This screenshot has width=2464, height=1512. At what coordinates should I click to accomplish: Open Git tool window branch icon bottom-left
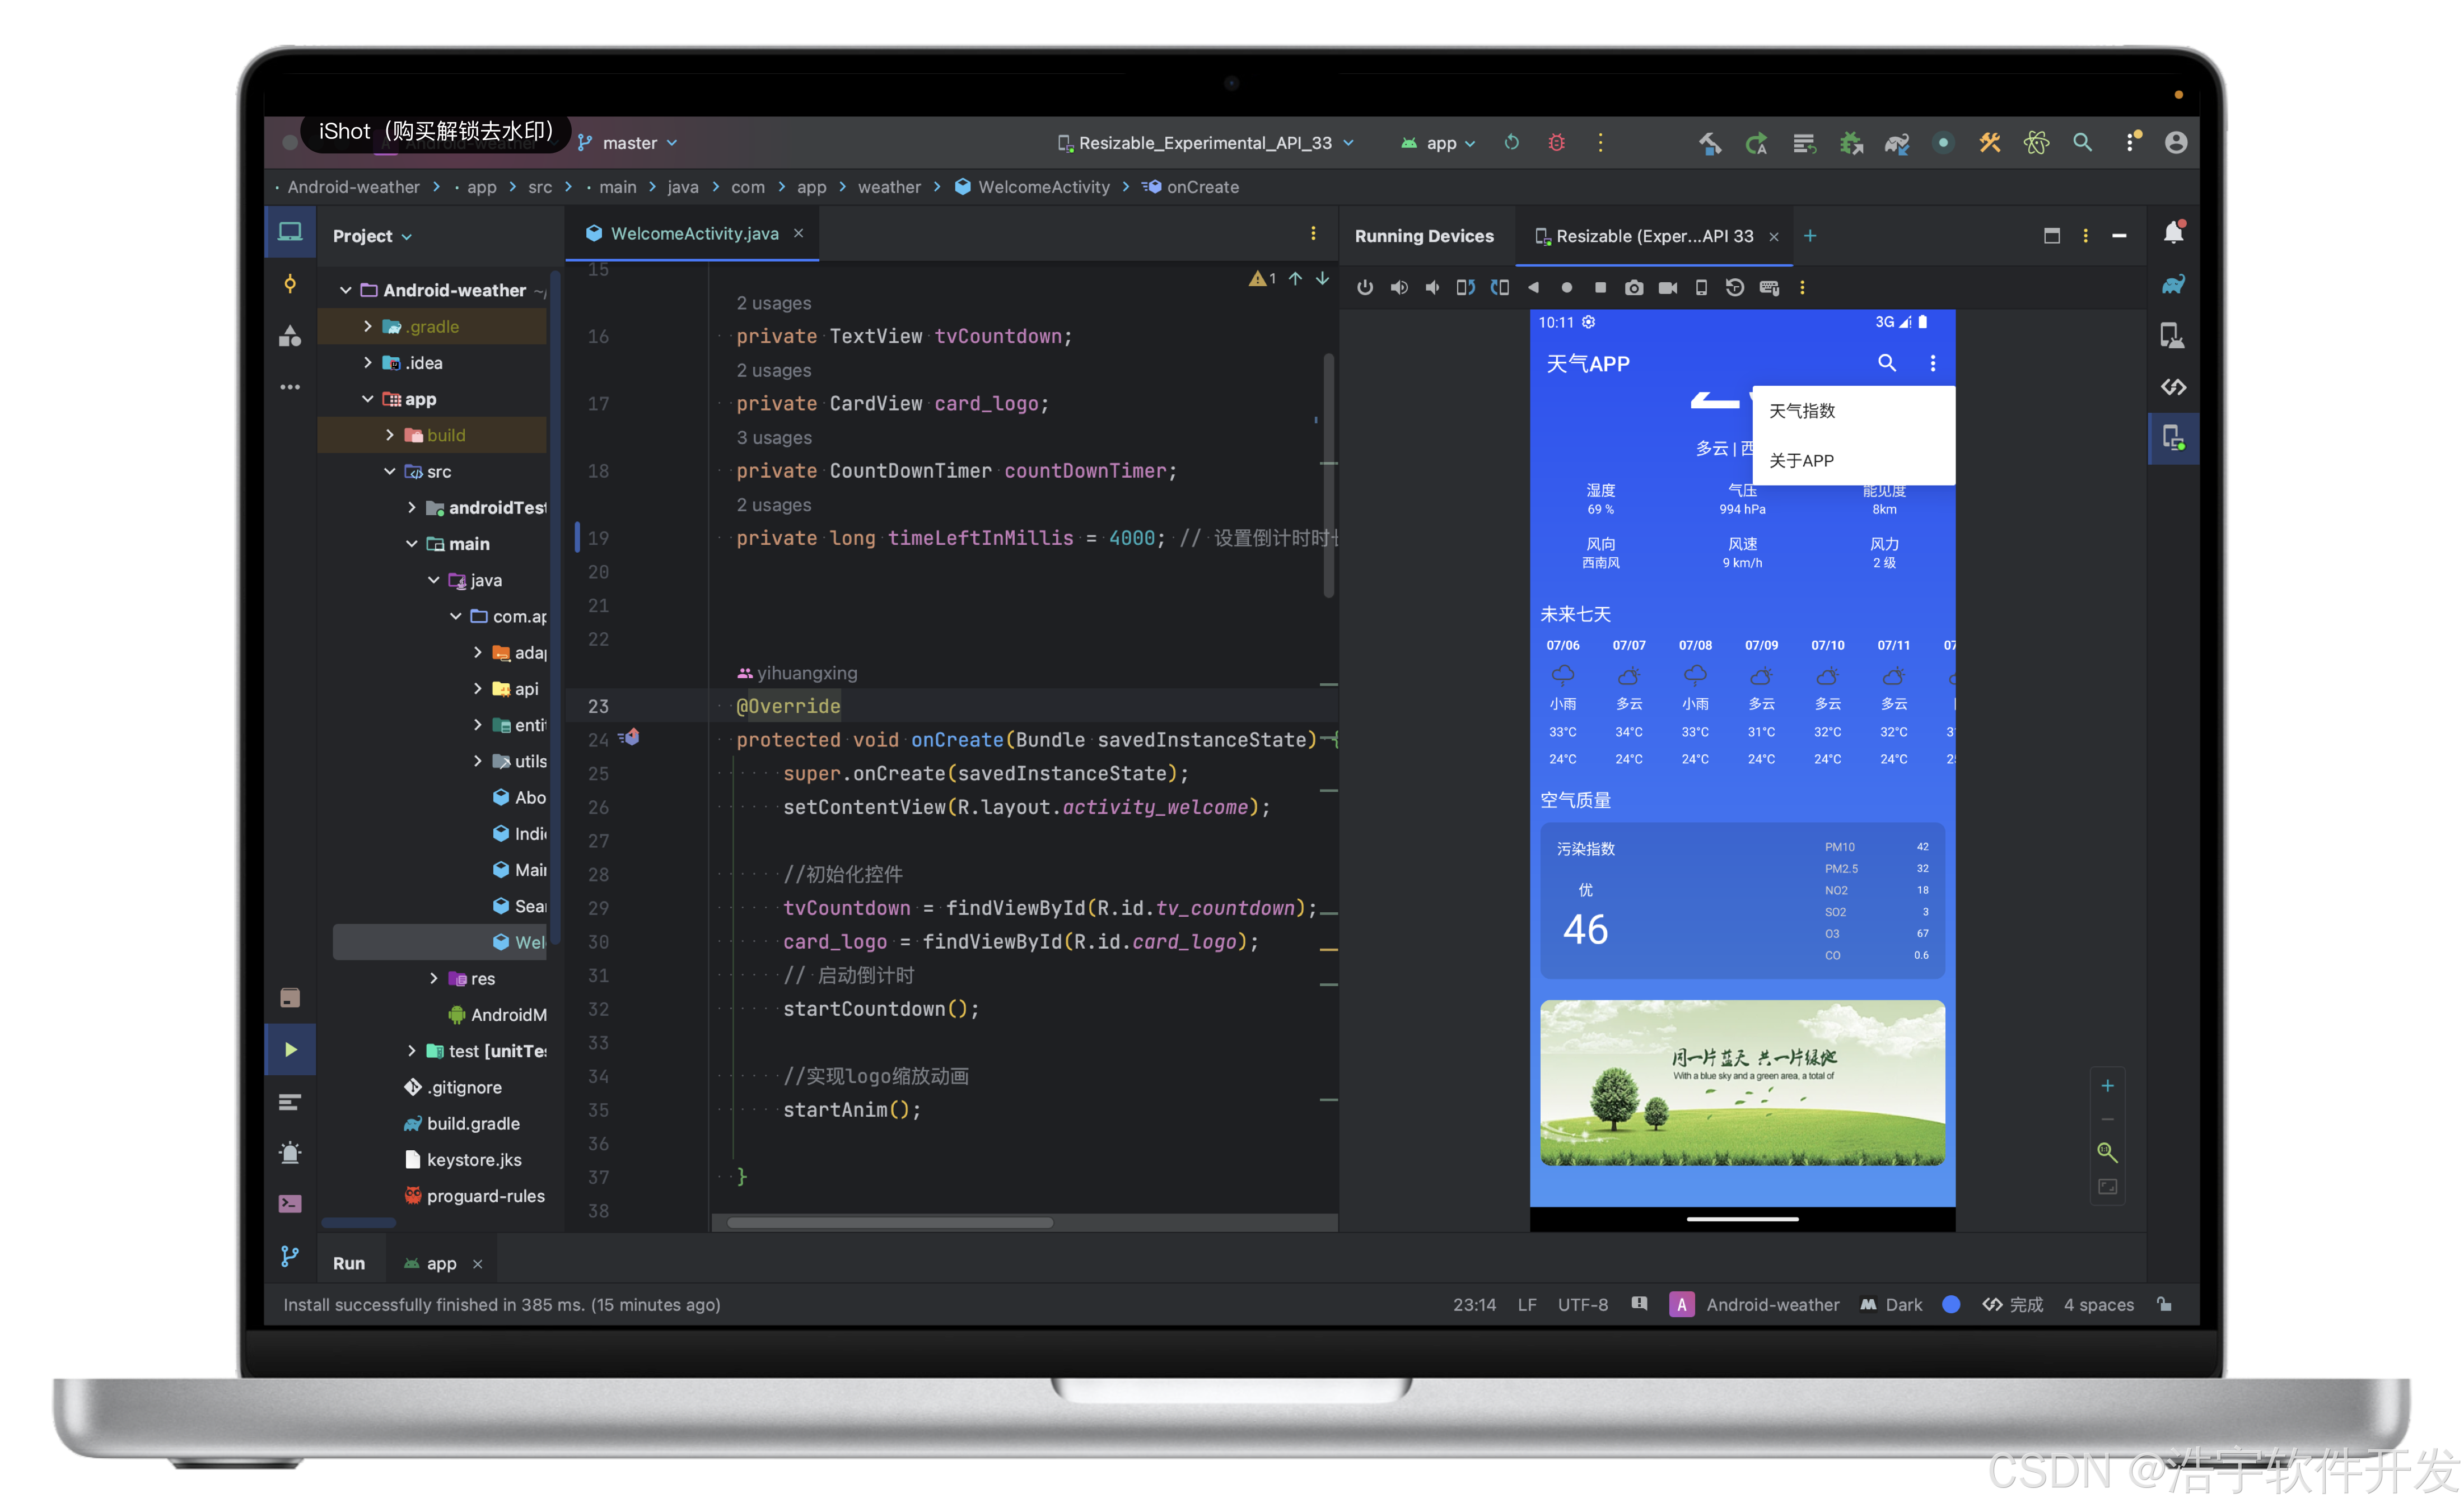click(290, 1257)
